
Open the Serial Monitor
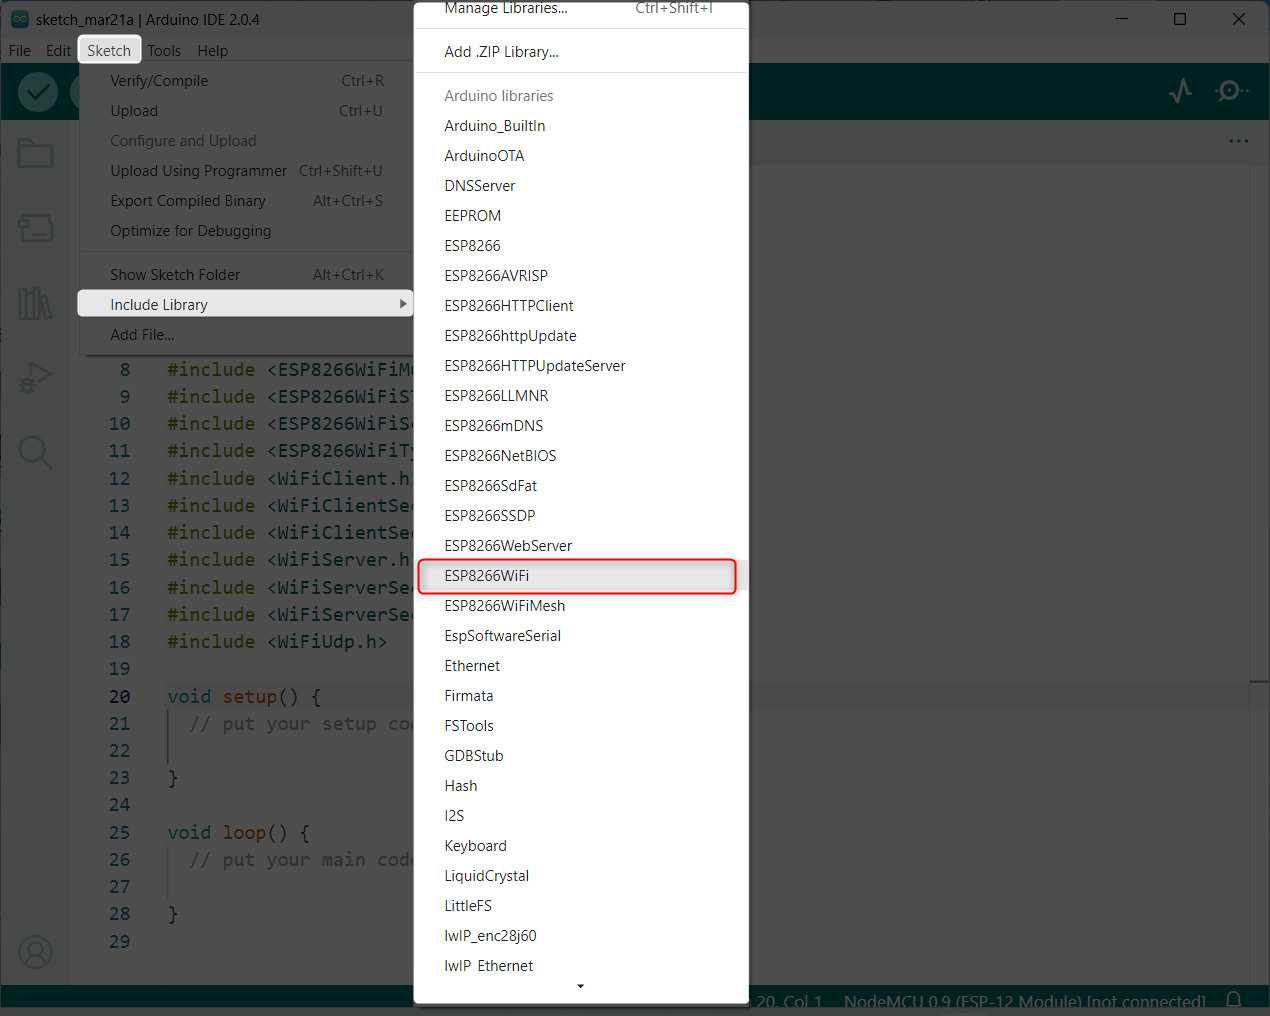[x=1231, y=92]
